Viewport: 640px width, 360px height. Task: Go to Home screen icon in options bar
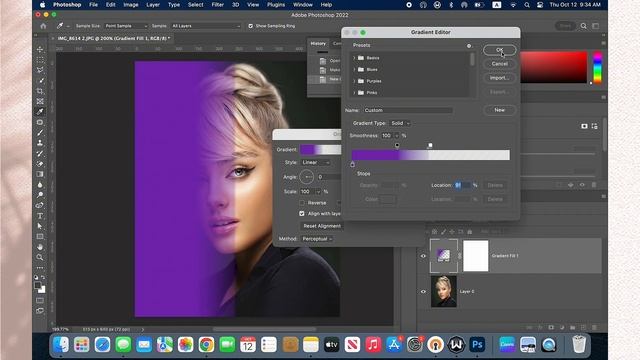(43, 26)
